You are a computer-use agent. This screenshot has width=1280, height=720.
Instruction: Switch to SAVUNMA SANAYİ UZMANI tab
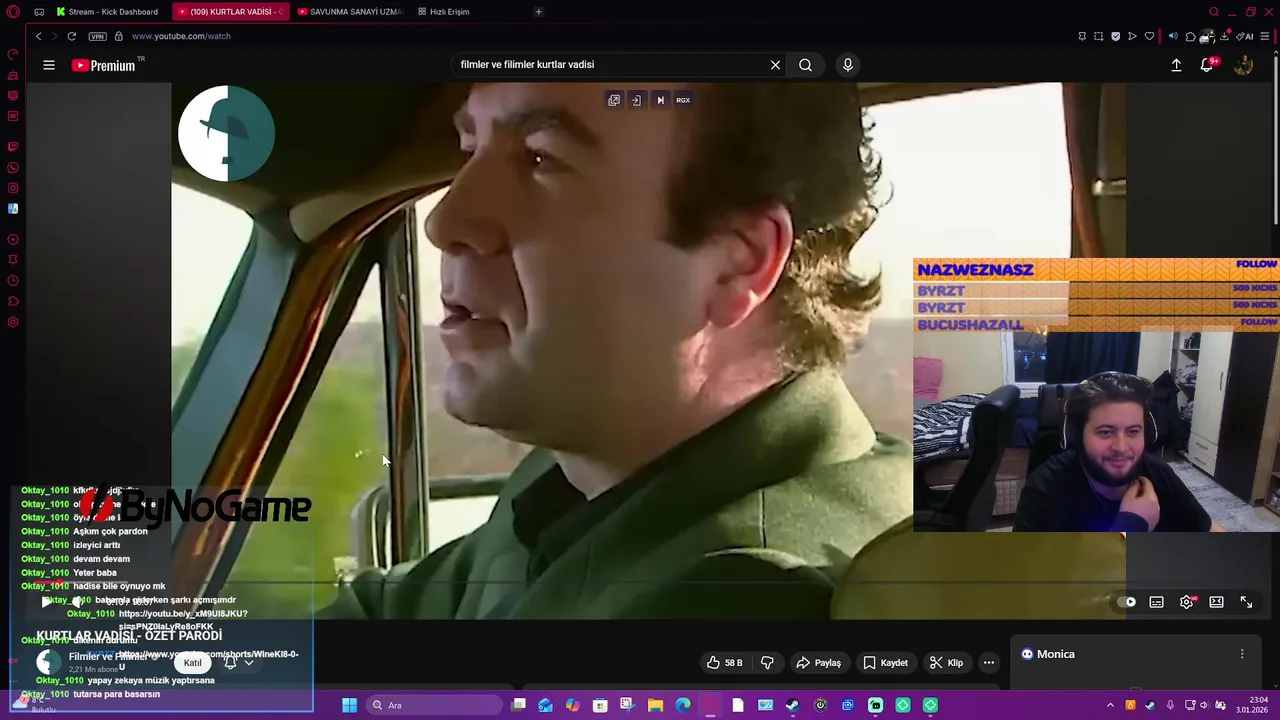click(x=350, y=12)
